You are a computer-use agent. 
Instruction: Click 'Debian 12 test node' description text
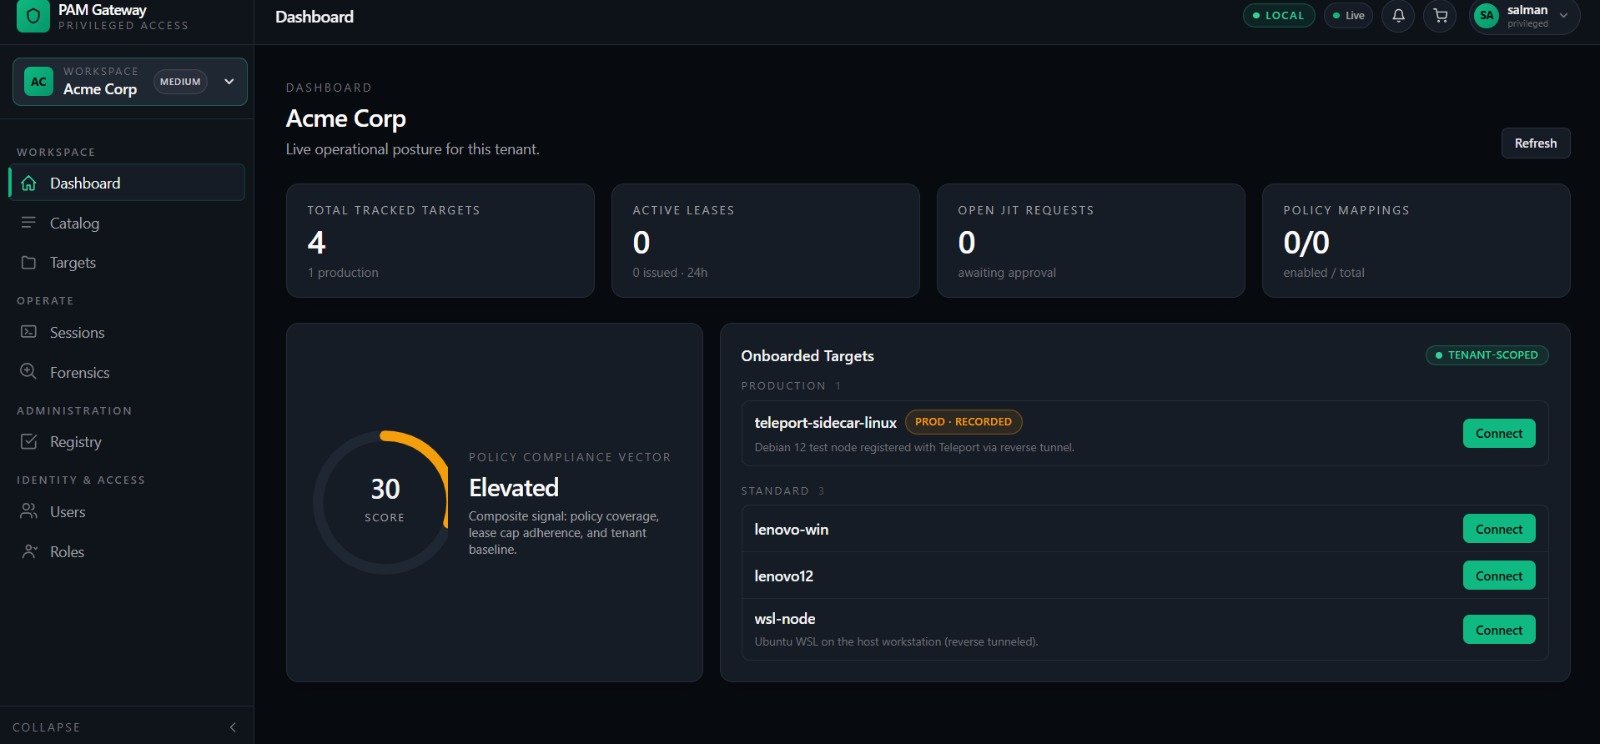tap(914, 447)
